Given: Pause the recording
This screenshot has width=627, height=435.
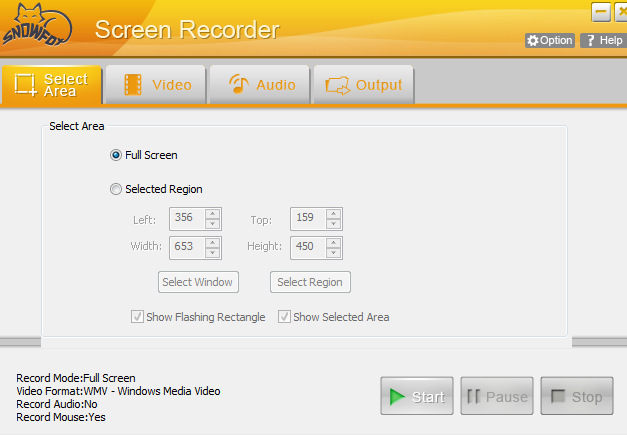Looking at the screenshot, I should click(x=497, y=396).
